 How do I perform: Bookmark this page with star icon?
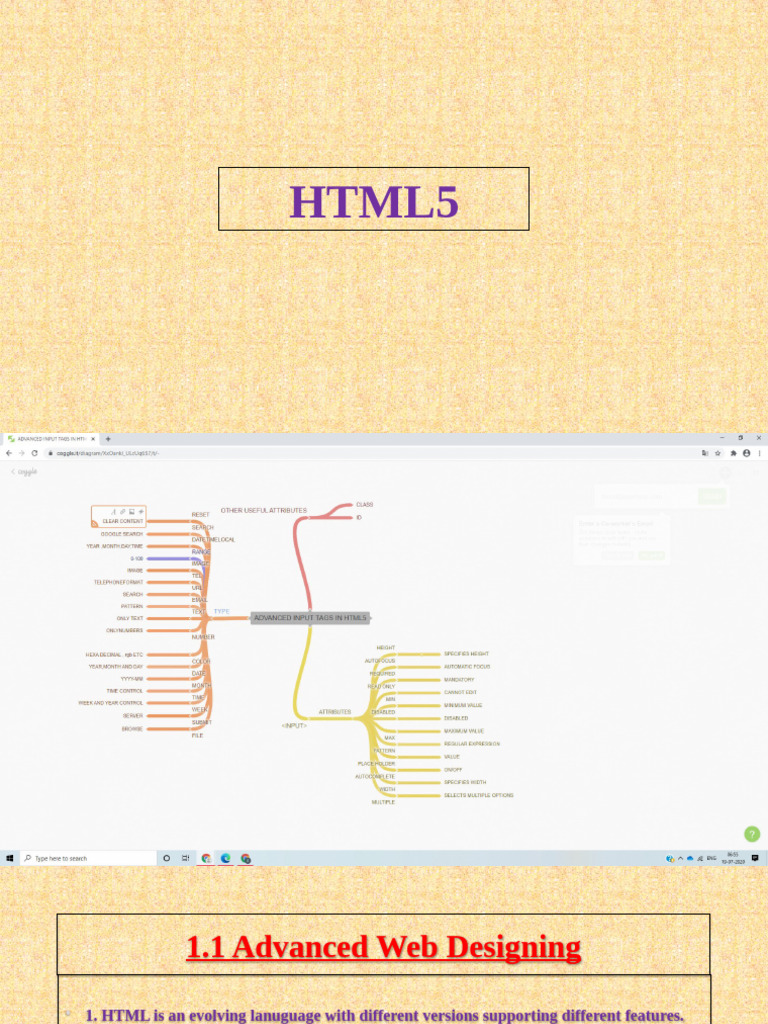point(718,453)
